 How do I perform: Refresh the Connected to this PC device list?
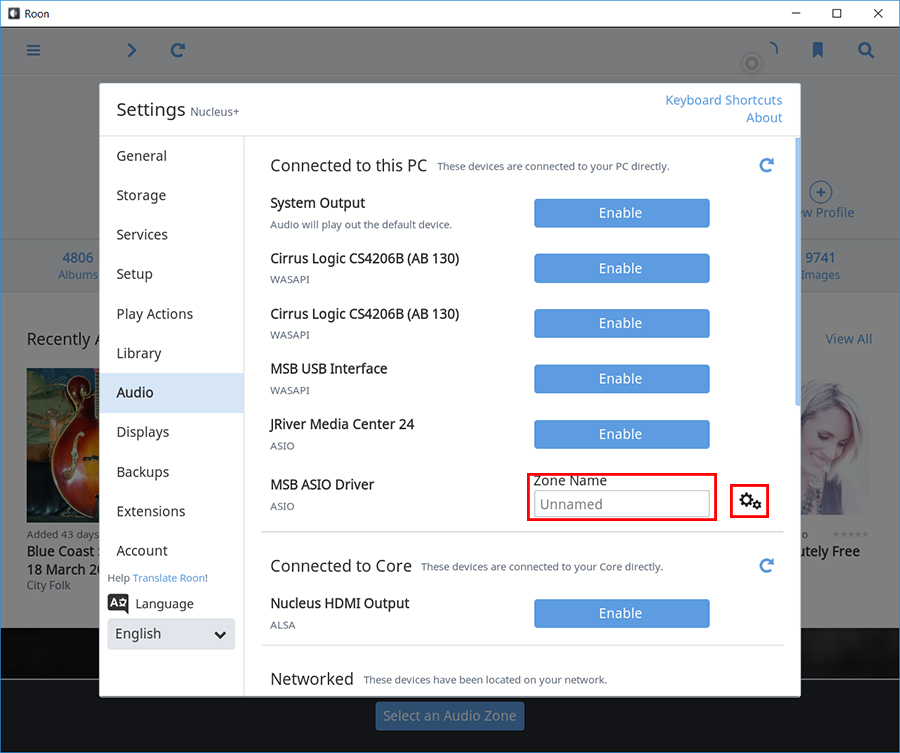[x=766, y=166]
